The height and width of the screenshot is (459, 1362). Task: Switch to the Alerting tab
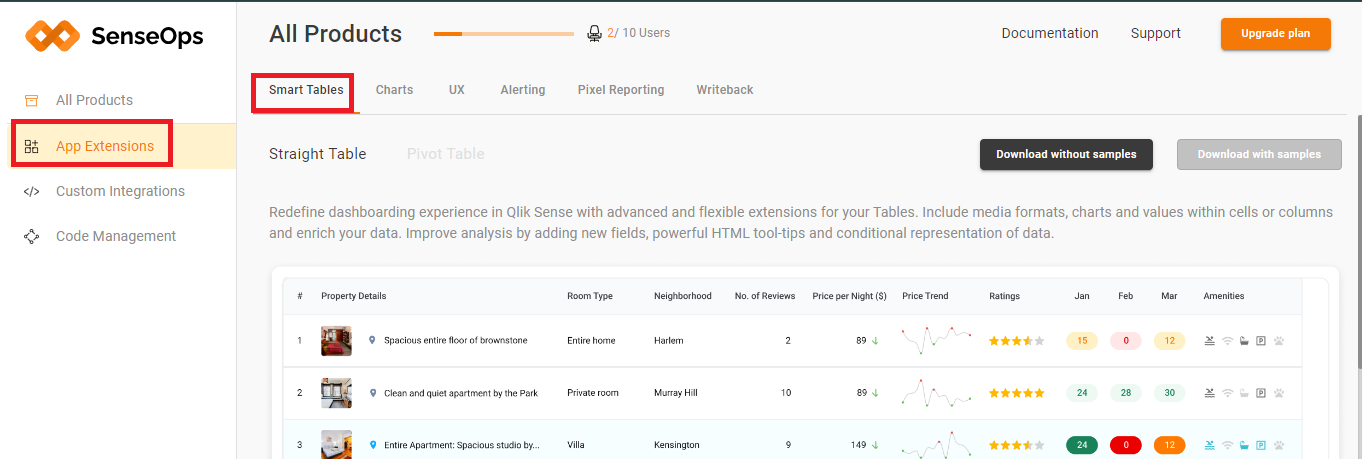(523, 90)
